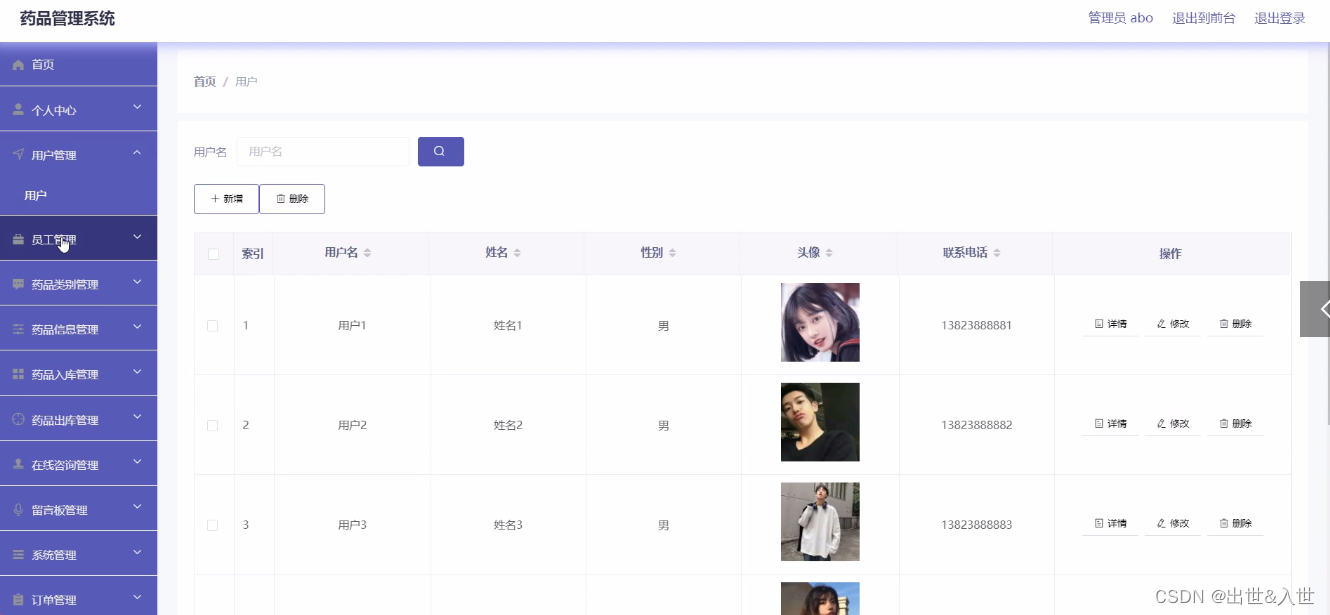Click into the 用户名 search field
This screenshot has height=615, width=1330.
click(x=323, y=152)
